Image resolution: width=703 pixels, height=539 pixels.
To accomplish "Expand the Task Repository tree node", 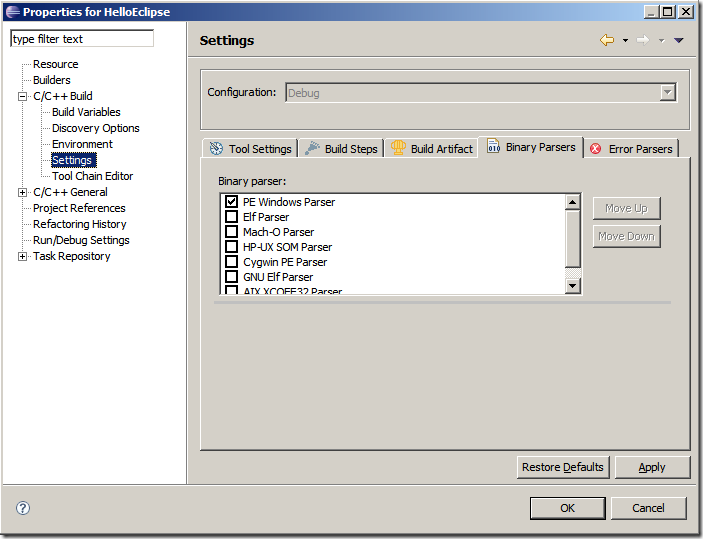I will point(22,256).
